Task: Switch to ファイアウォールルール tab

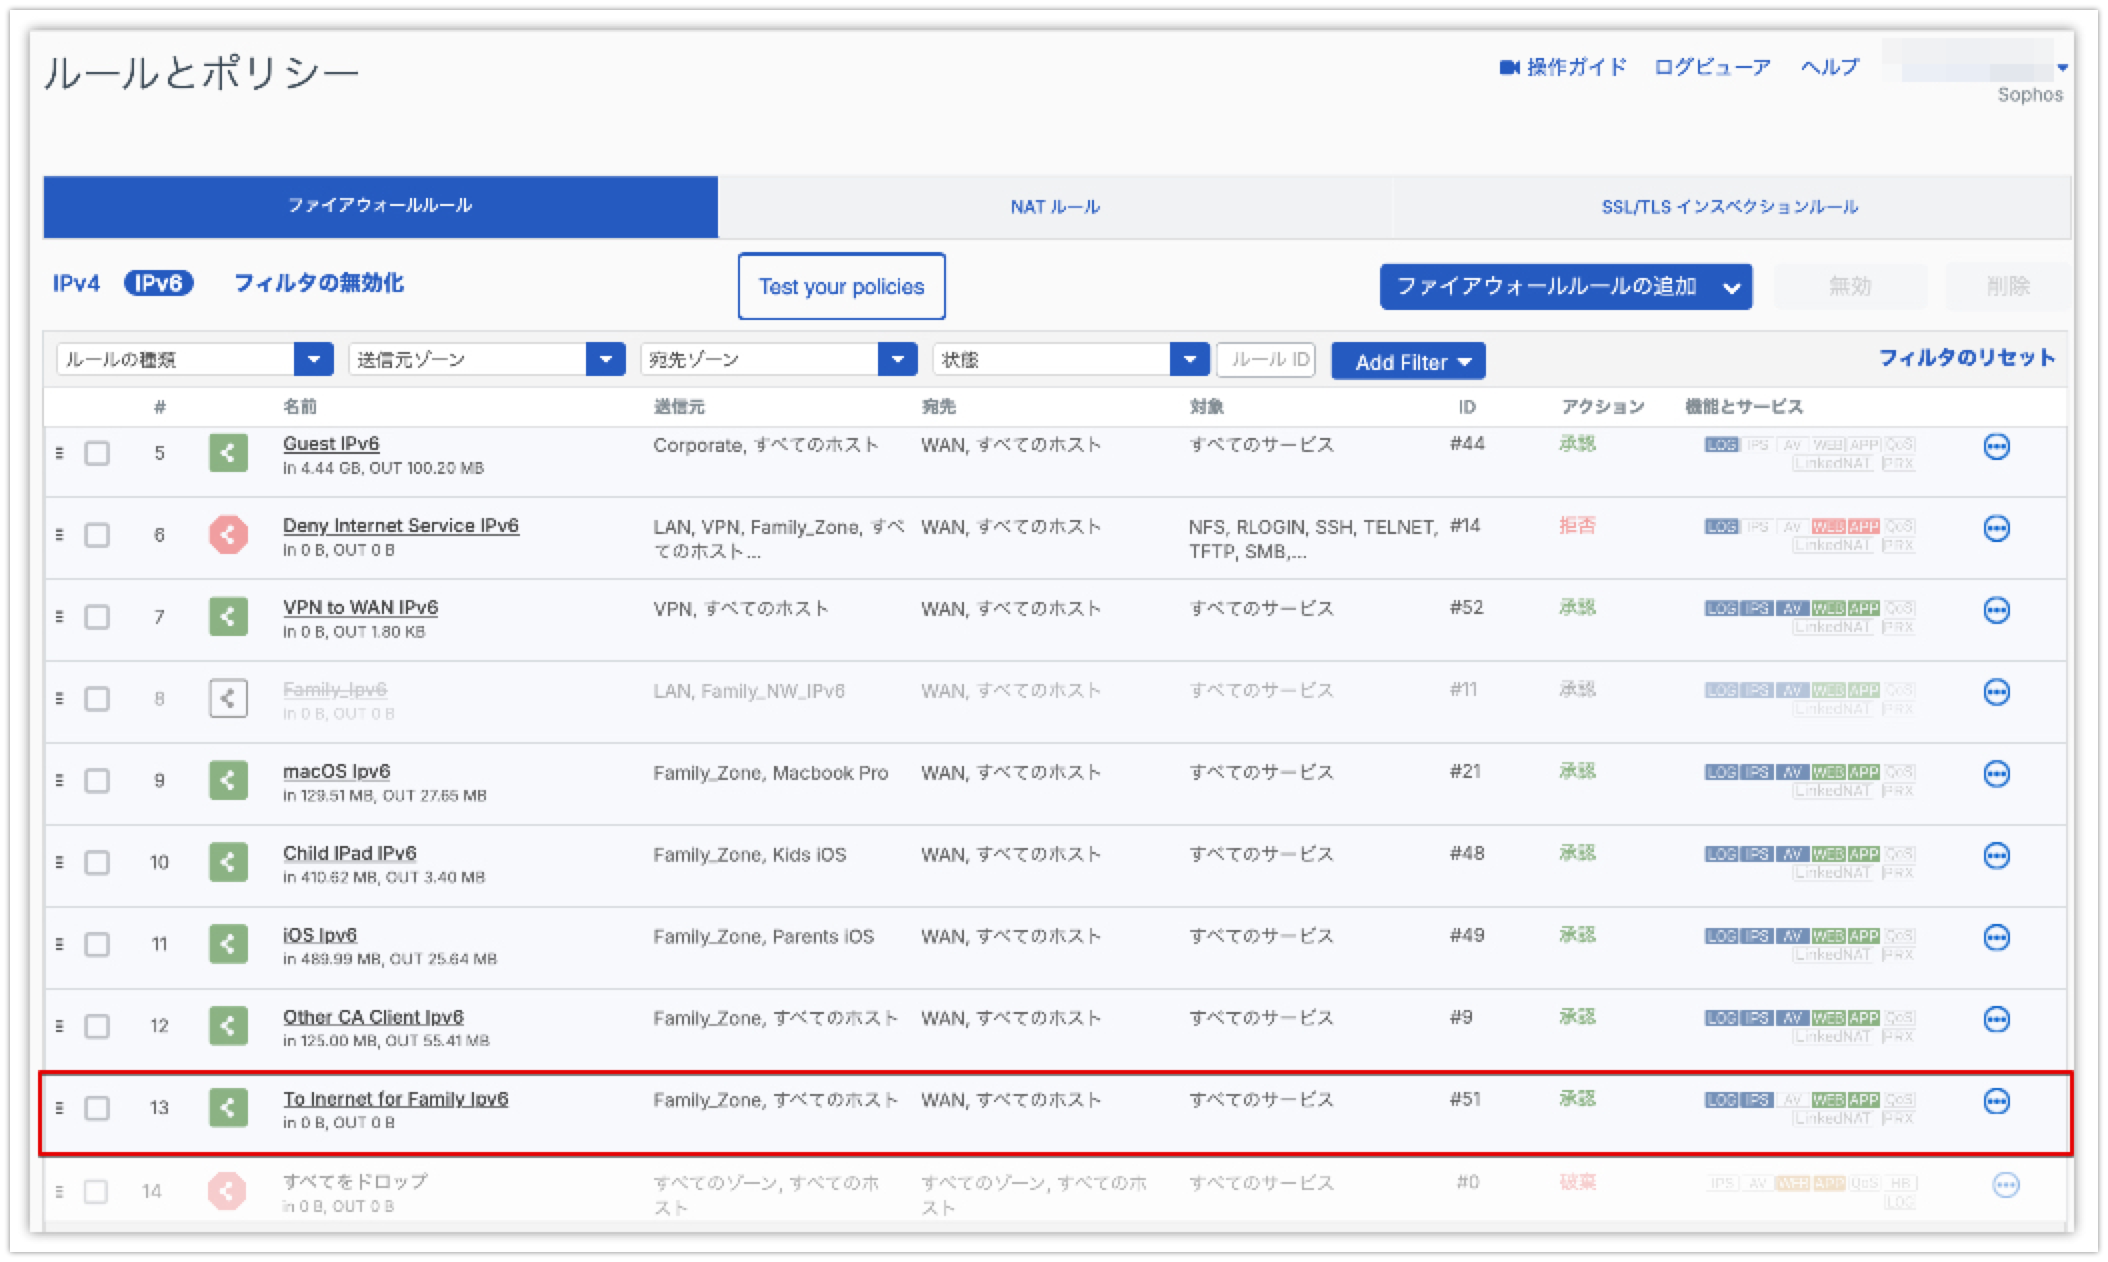Action: pos(380,207)
